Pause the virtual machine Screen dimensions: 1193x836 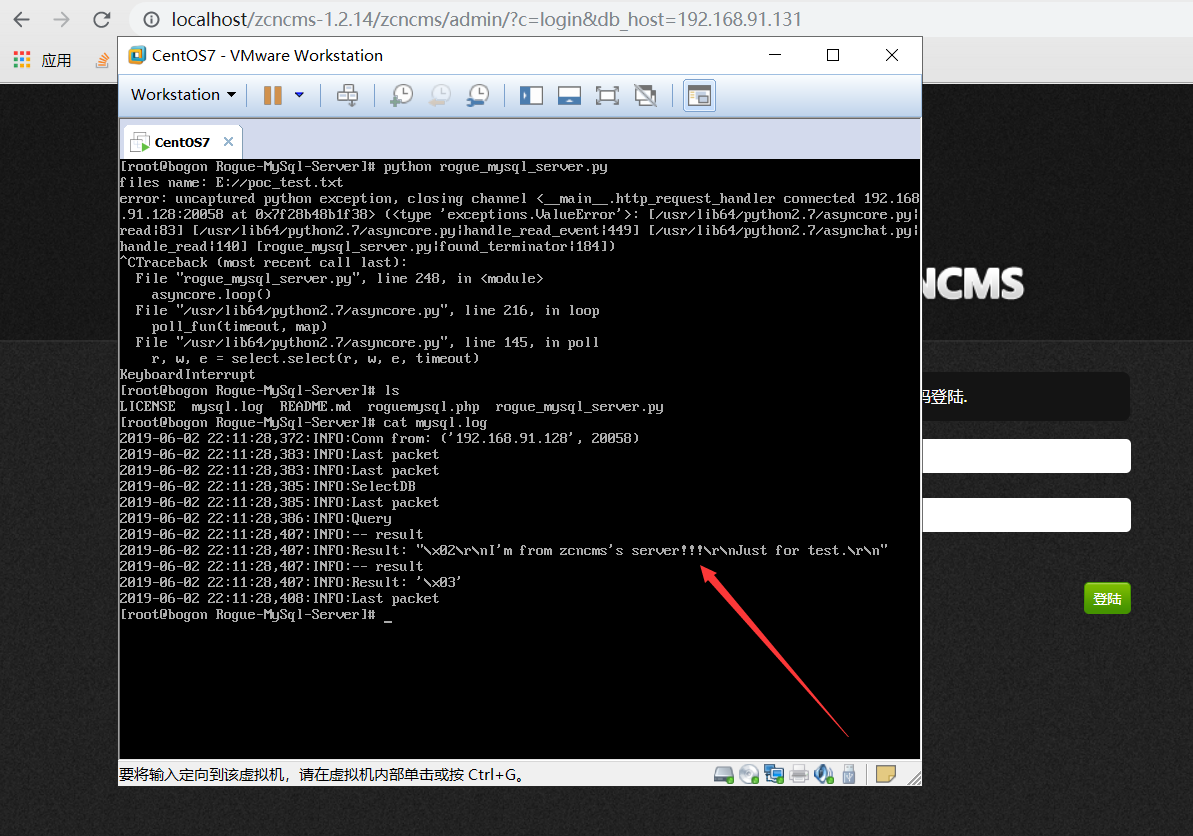click(272, 95)
